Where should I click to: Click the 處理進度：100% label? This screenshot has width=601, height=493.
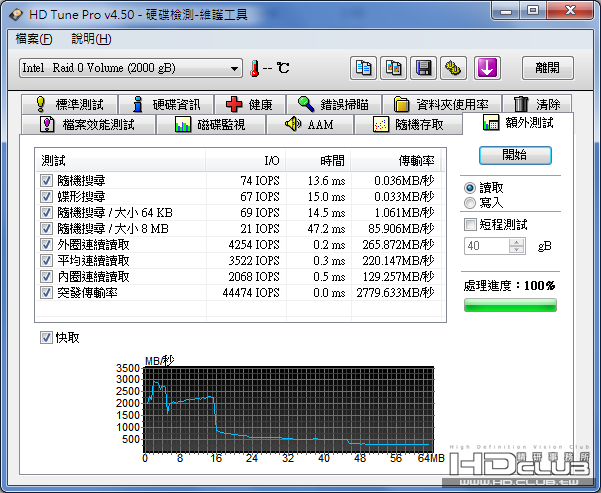click(x=509, y=286)
